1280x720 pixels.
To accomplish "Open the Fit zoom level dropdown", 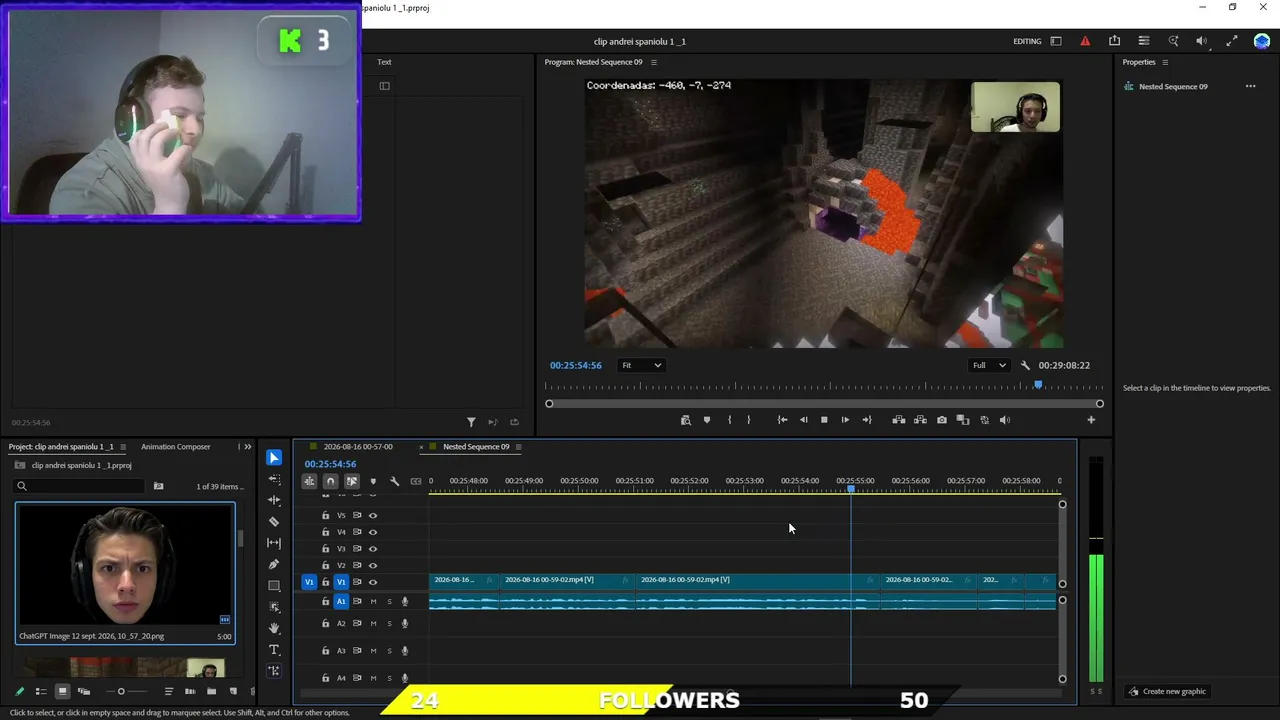I will point(641,365).
